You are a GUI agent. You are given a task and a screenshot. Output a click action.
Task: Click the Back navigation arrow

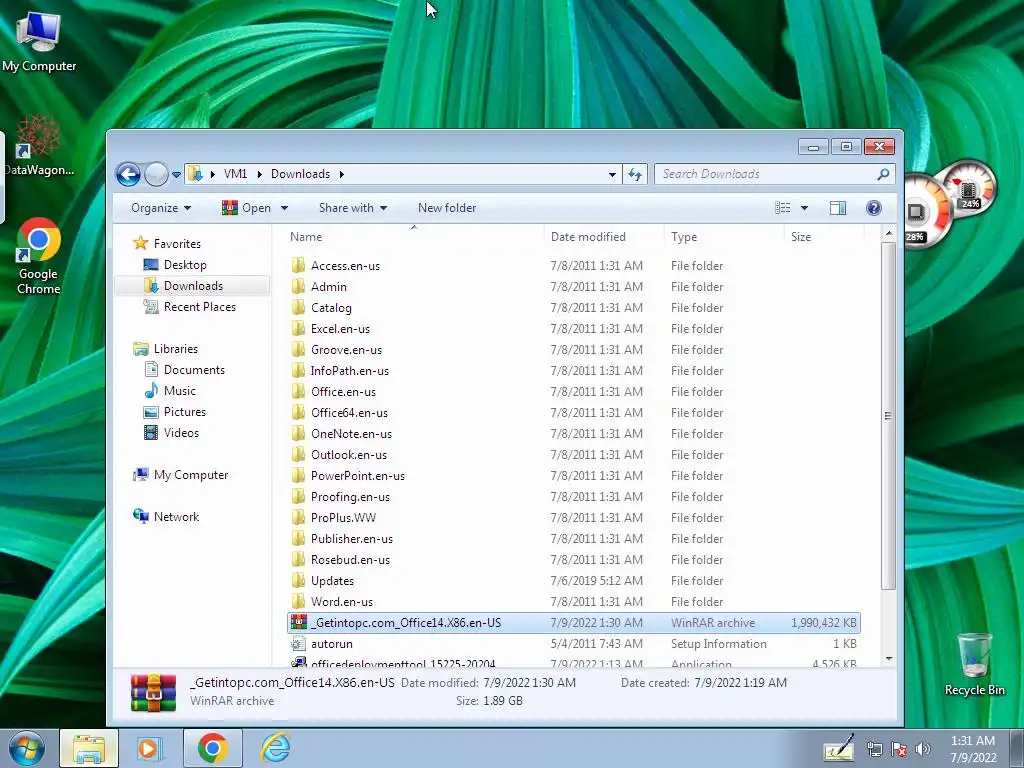pyautogui.click(x=128, y=174)
